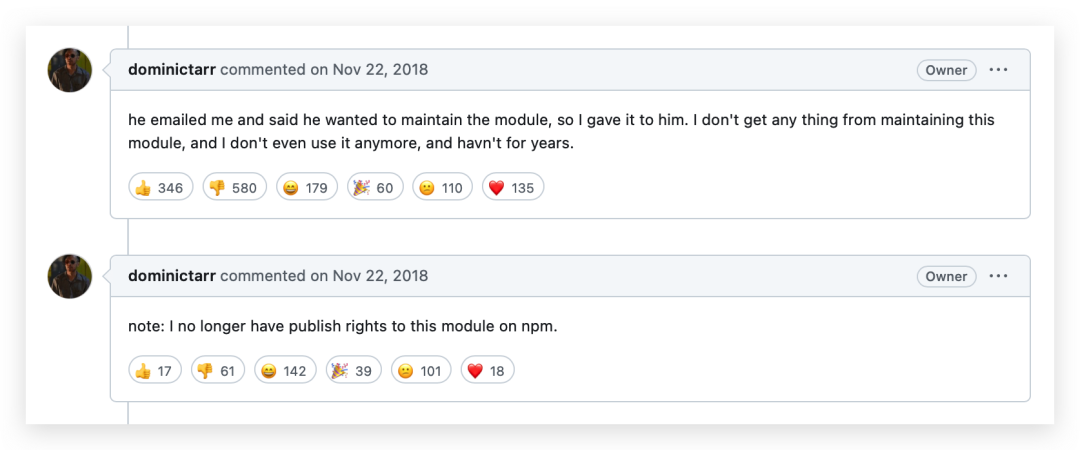Click thumbs up reaction showing 17
The width and height of the screenshot is (1080, 450).
[155, 370]
